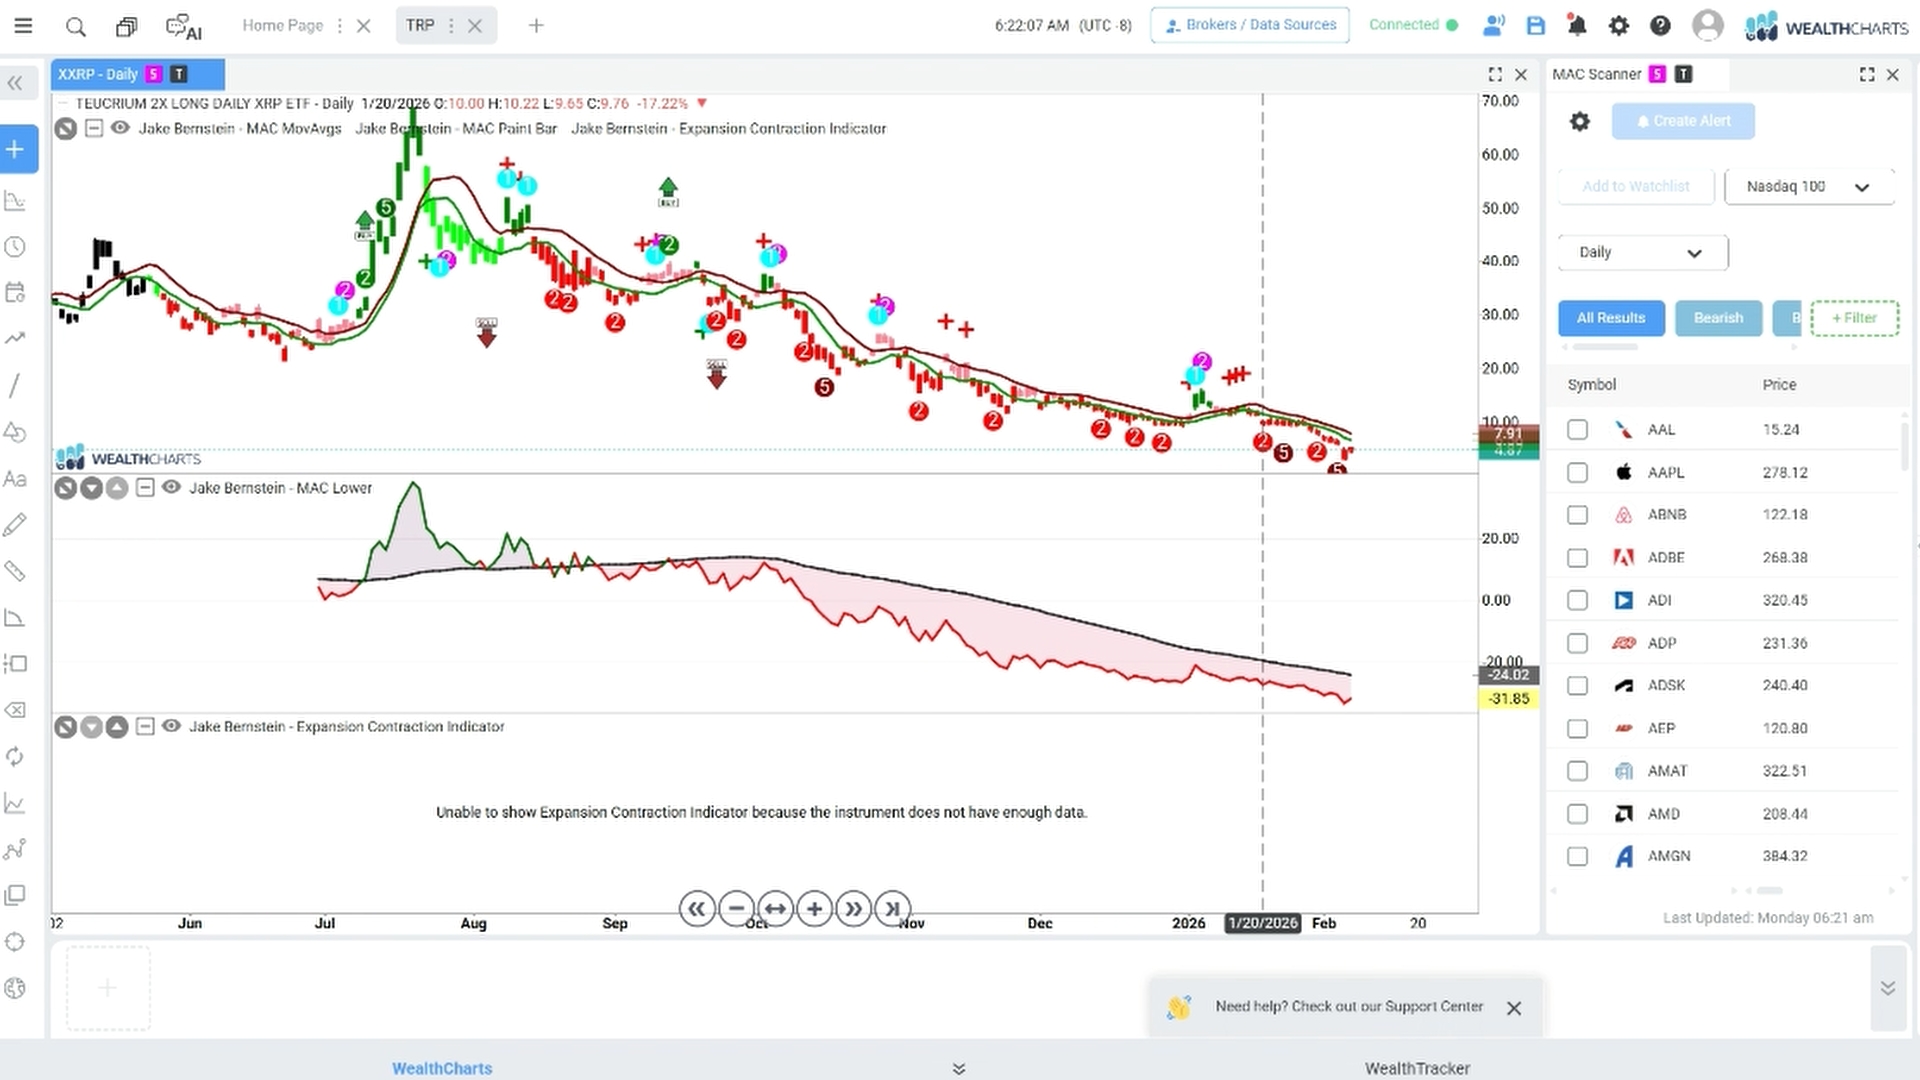Click the notifications bell icon
The width and height of the screenshot is (1920, 1080).
(1577, 26)
